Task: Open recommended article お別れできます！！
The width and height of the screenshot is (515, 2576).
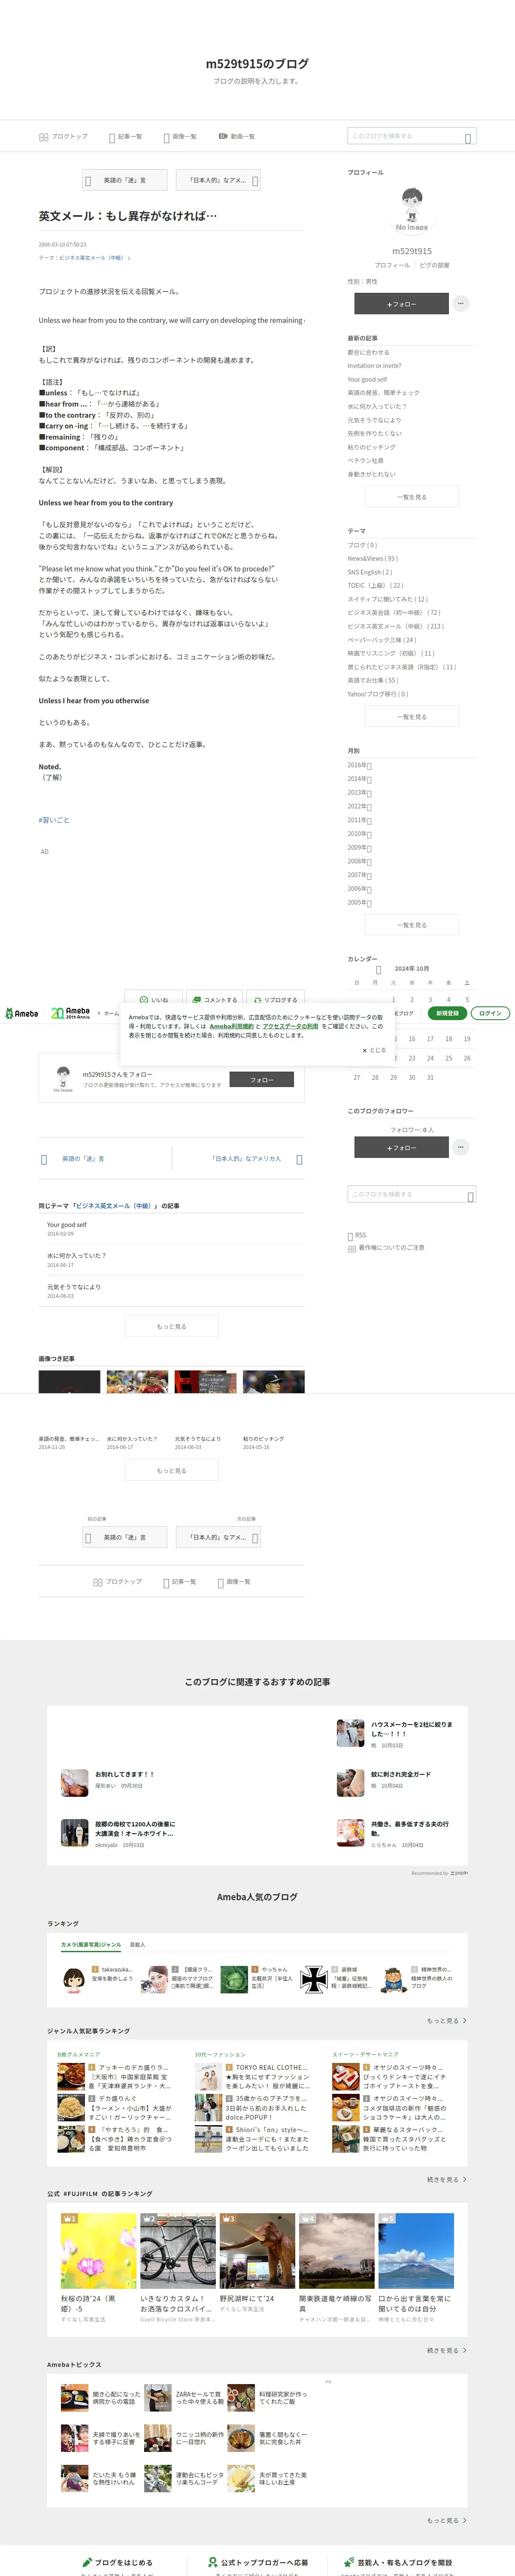Action: click(x=124, y=1774)
